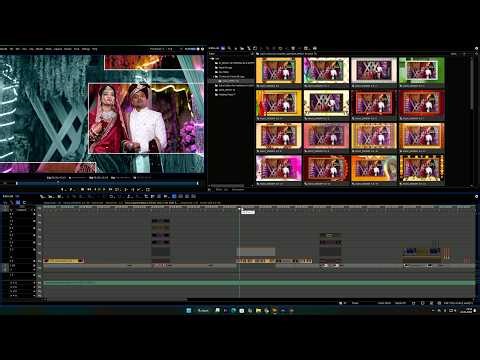The image size is (480, 360).
Task: Select the white-framed clip thumbnail in bin
Action: [x=374, y=70]
